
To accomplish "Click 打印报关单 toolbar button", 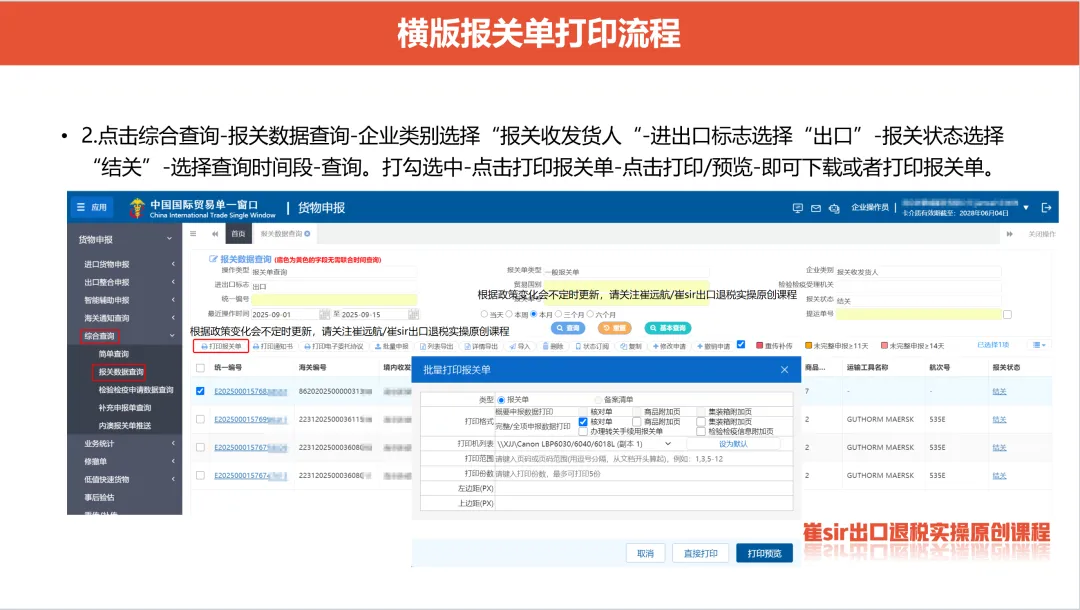I will [x=220, y=346].
